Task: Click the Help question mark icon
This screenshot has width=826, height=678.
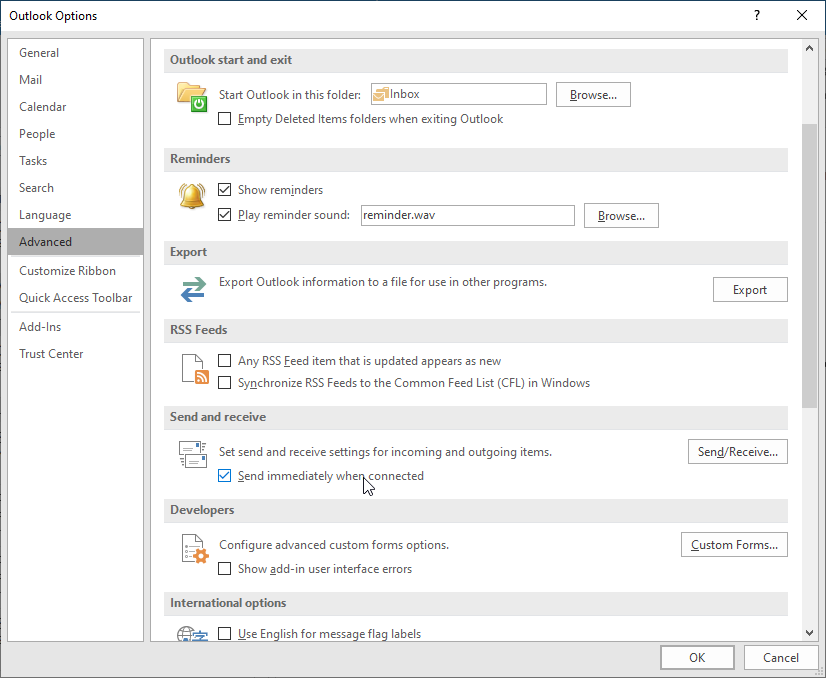Action: click(x=756, y=15)
